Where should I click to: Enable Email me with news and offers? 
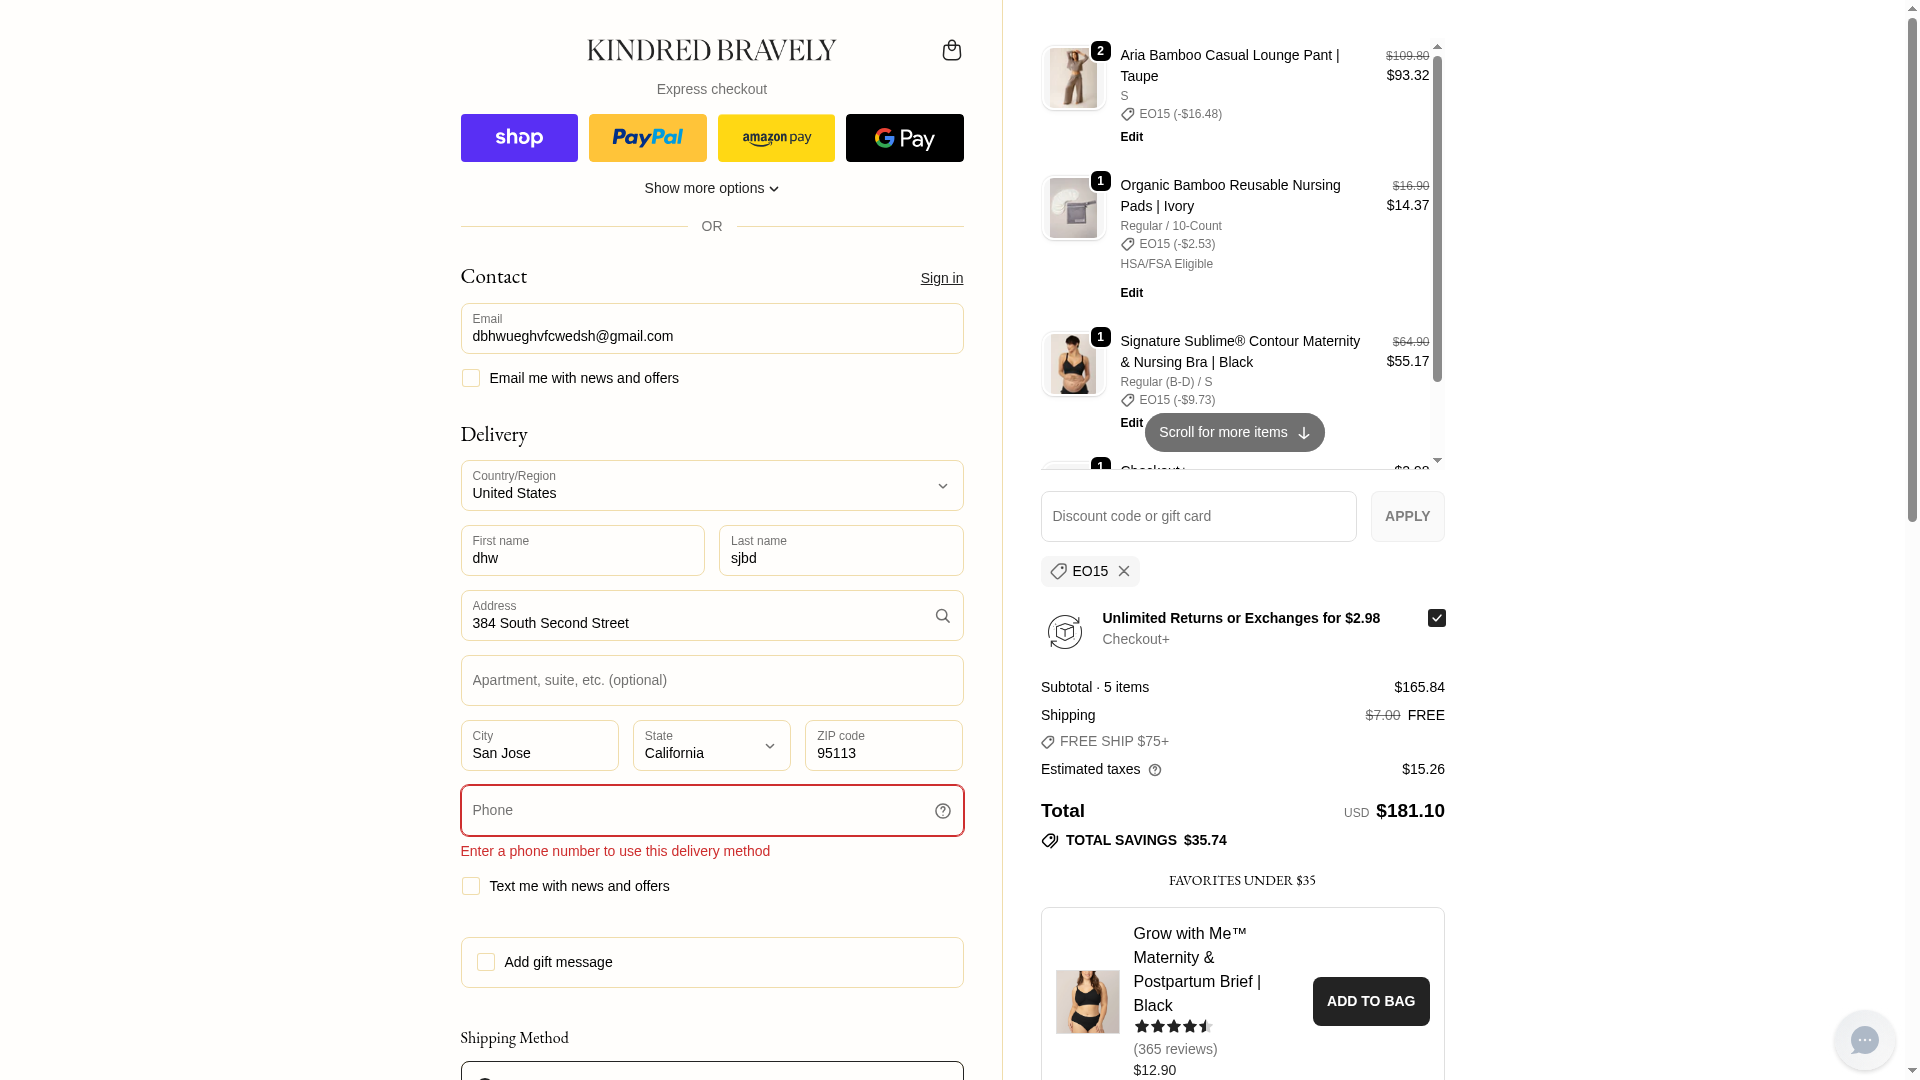471,378
